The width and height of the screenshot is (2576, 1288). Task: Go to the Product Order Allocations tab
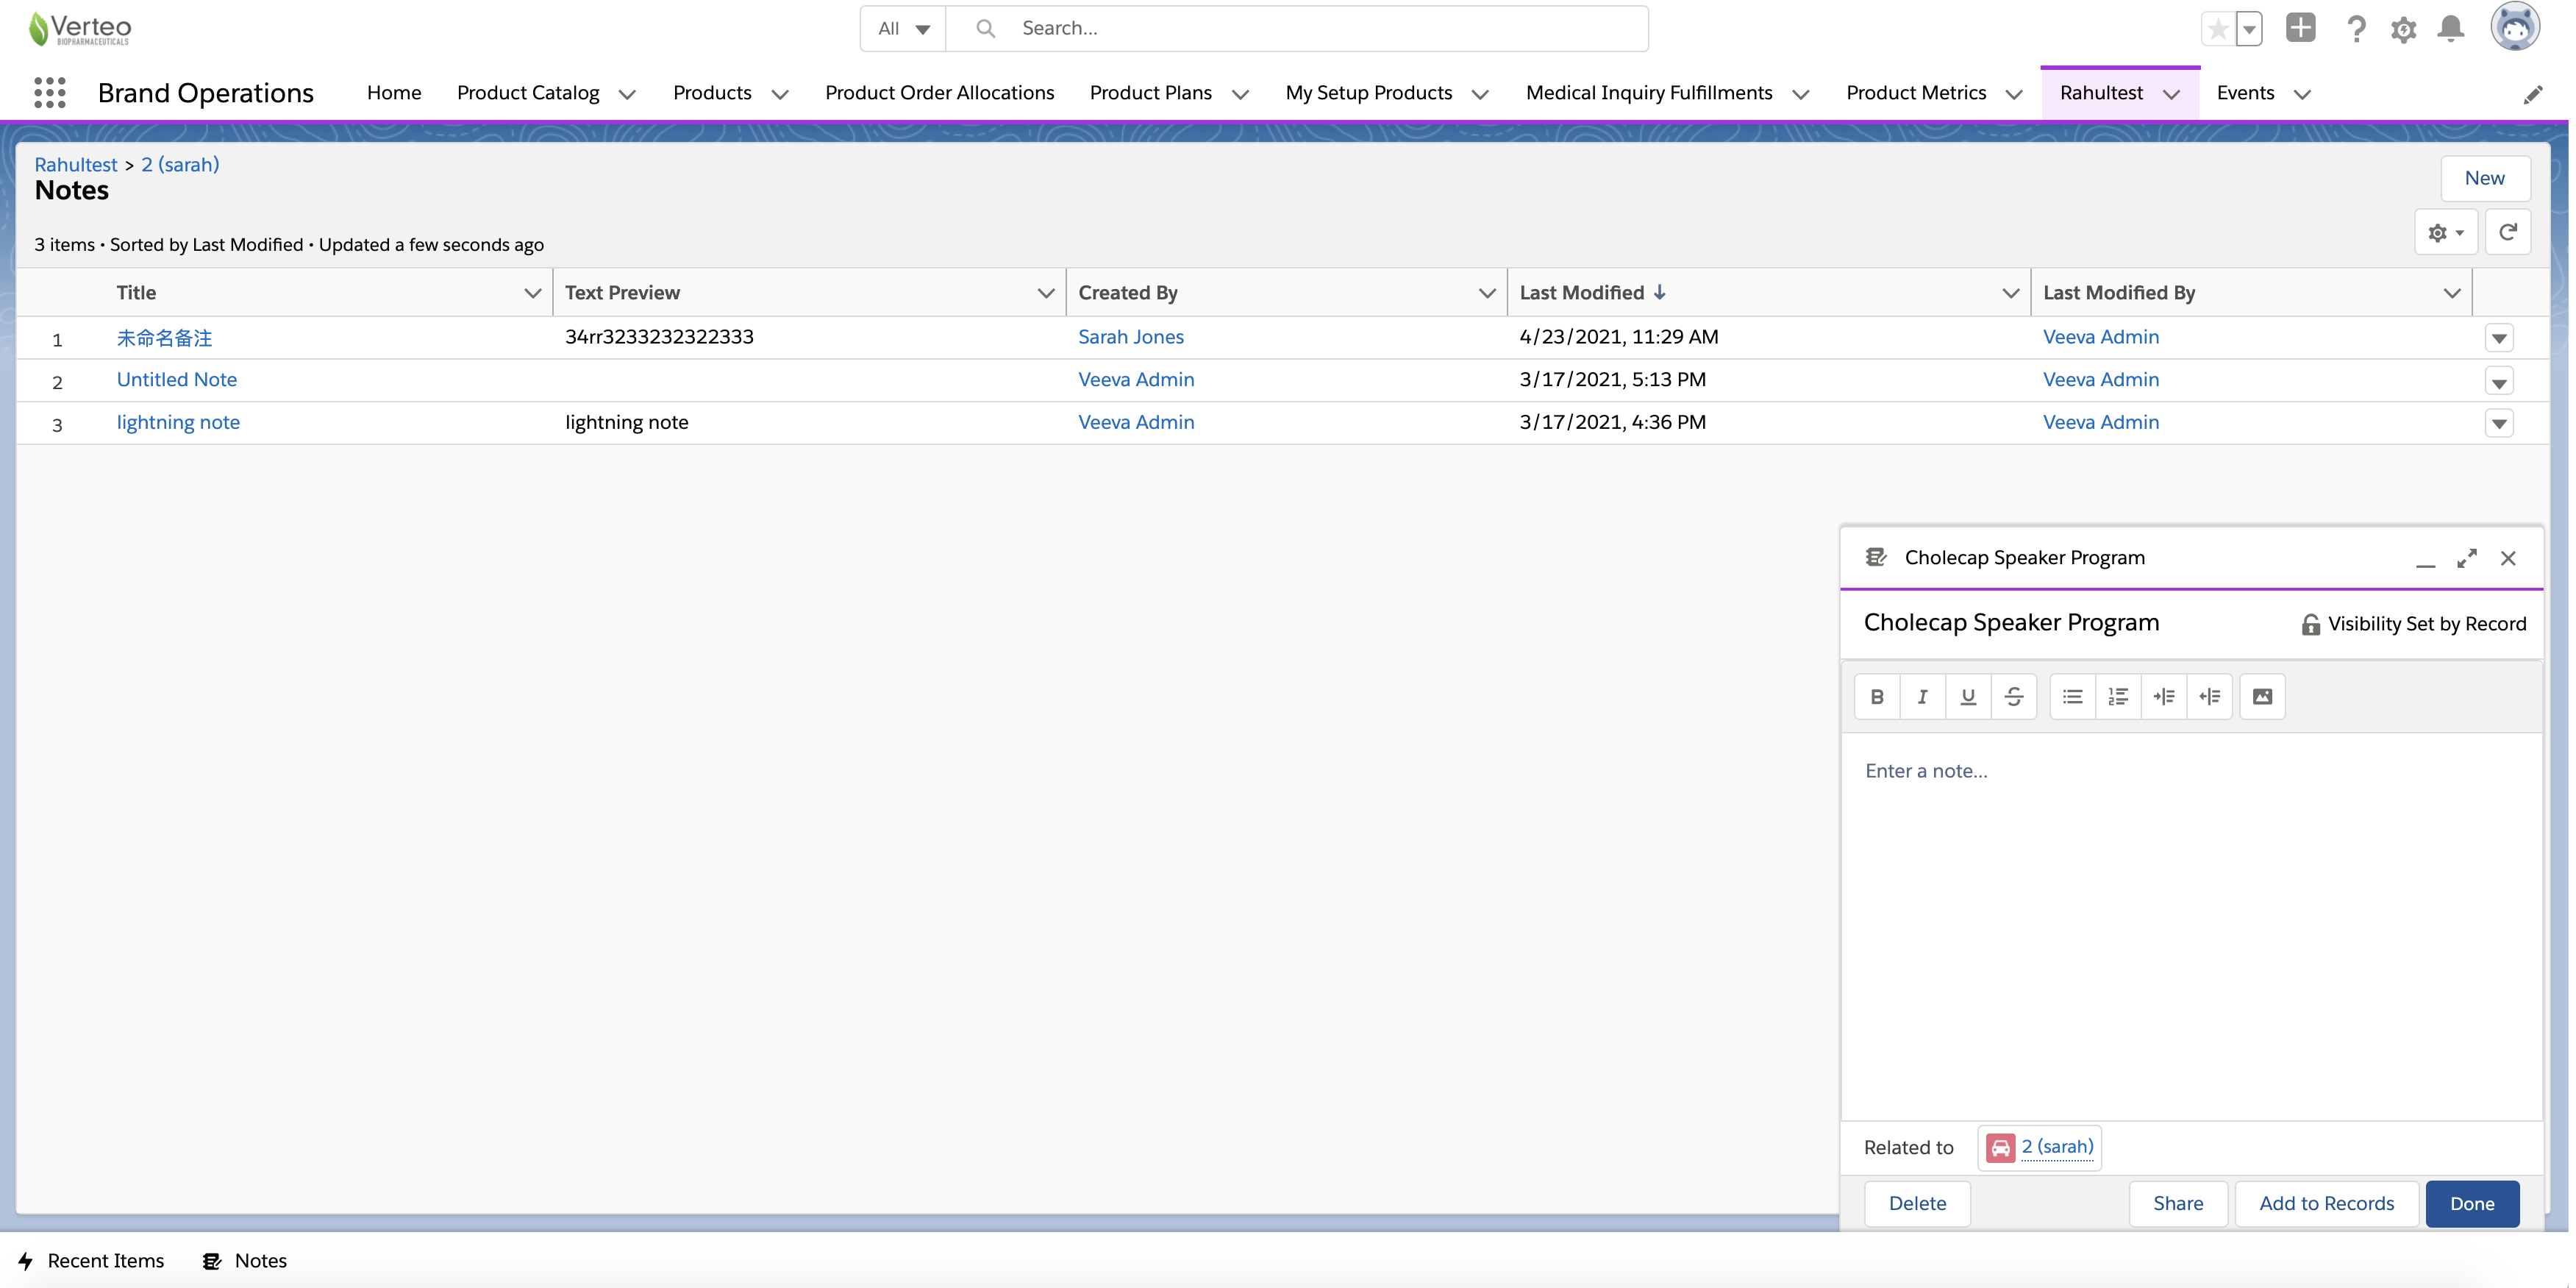(x=939, y=93)
